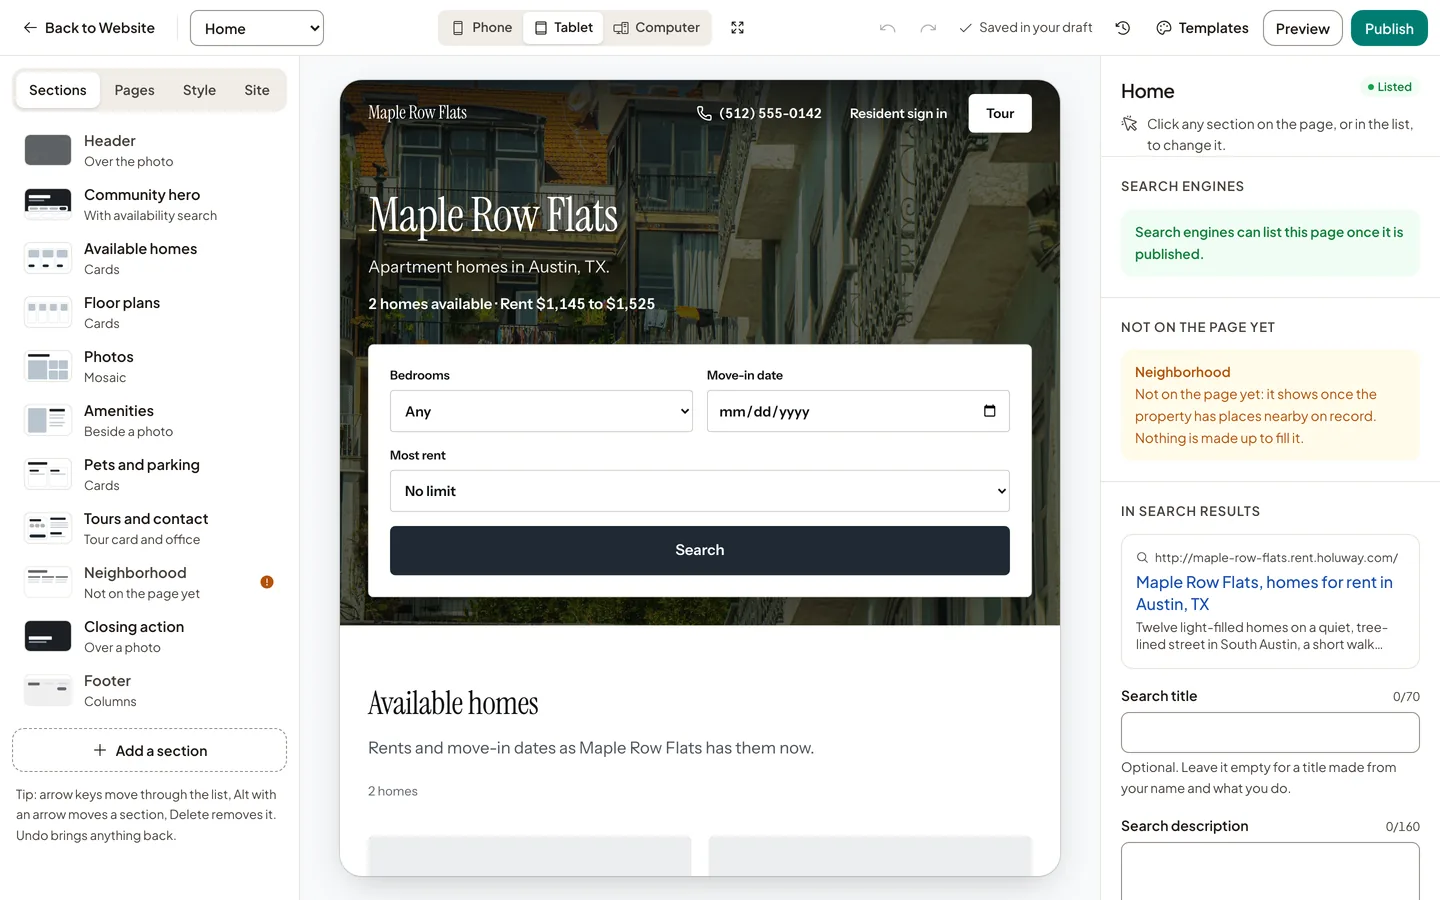Click the Listed status badge
The width and height of the screenshot is (1440, 900).
[1390, 87]
